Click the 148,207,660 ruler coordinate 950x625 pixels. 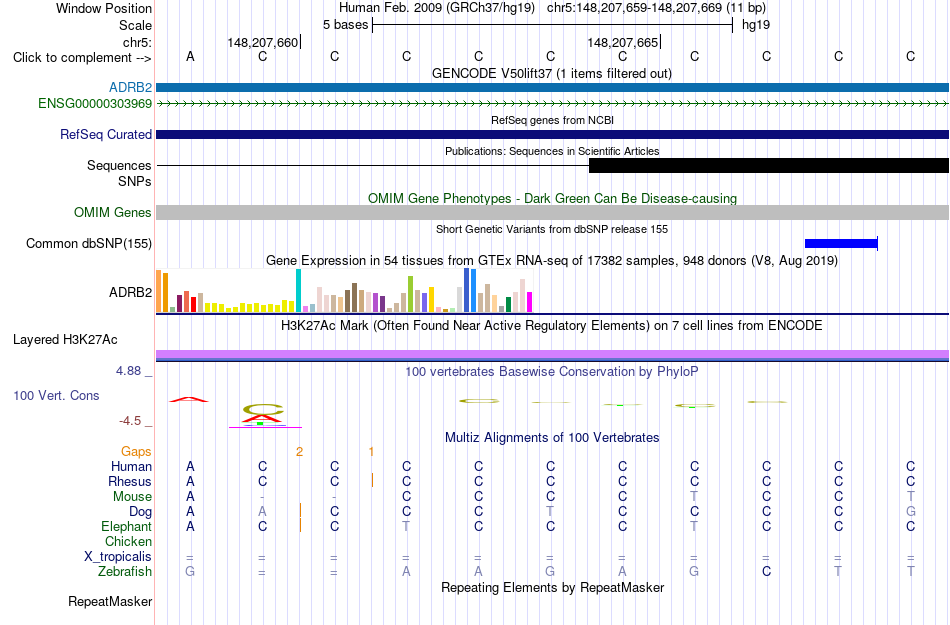pos(263,42)
